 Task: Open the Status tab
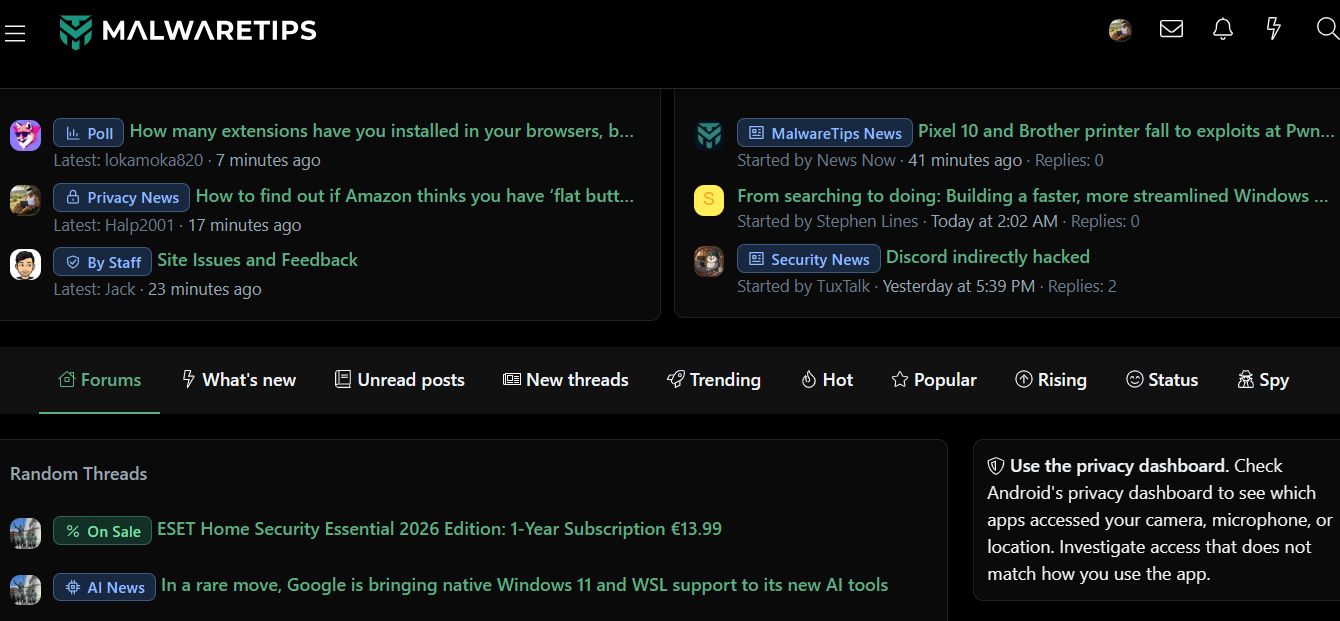tap(1162, 380)
